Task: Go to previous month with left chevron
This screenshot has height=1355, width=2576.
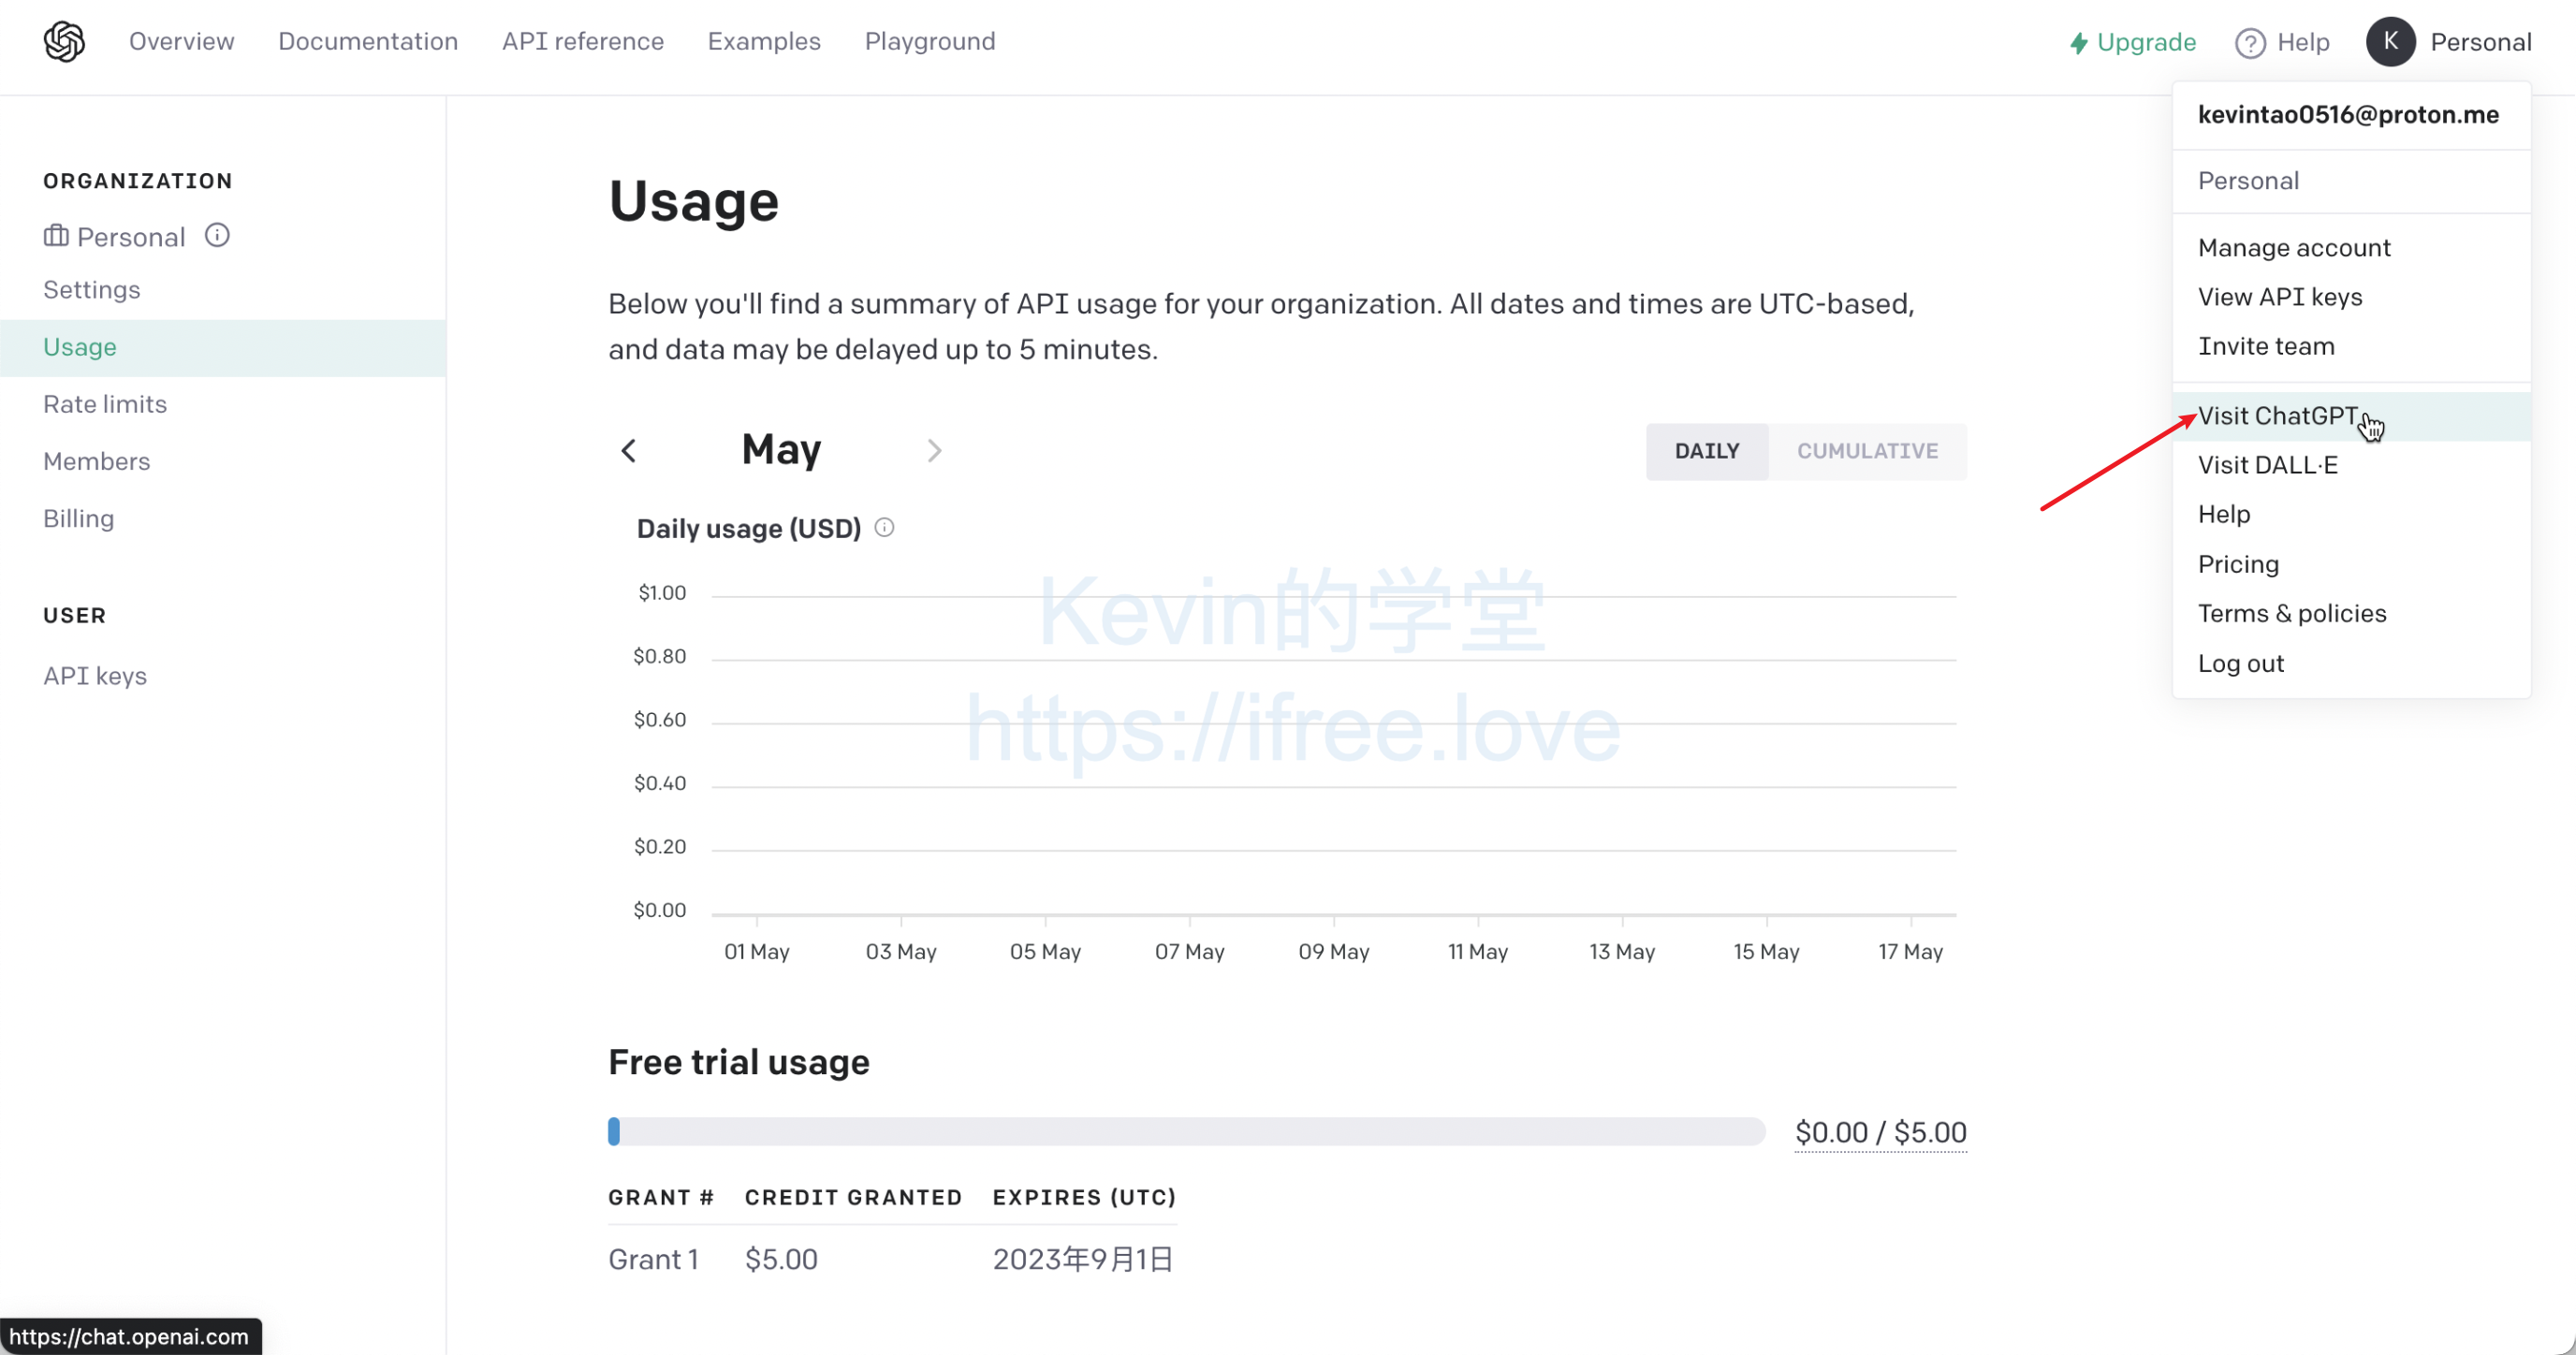Action: [628, 451]
